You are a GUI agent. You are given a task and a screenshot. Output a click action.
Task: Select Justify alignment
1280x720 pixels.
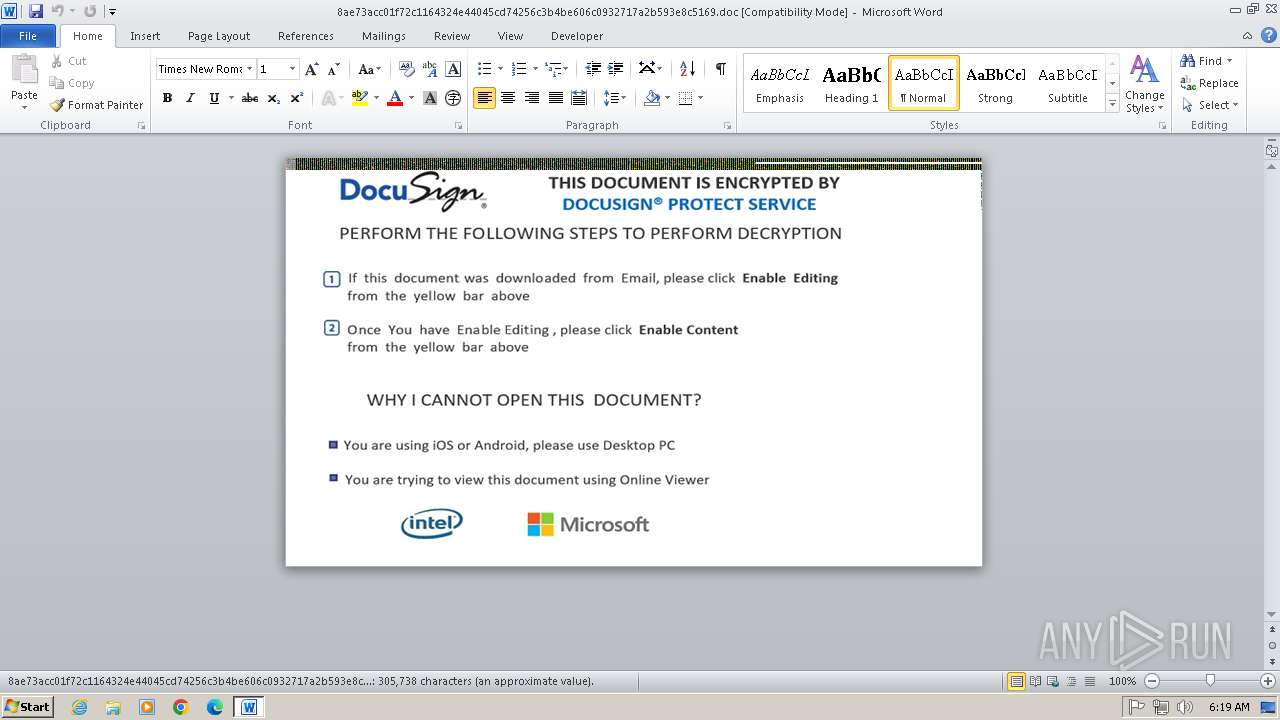pos(556,98)
